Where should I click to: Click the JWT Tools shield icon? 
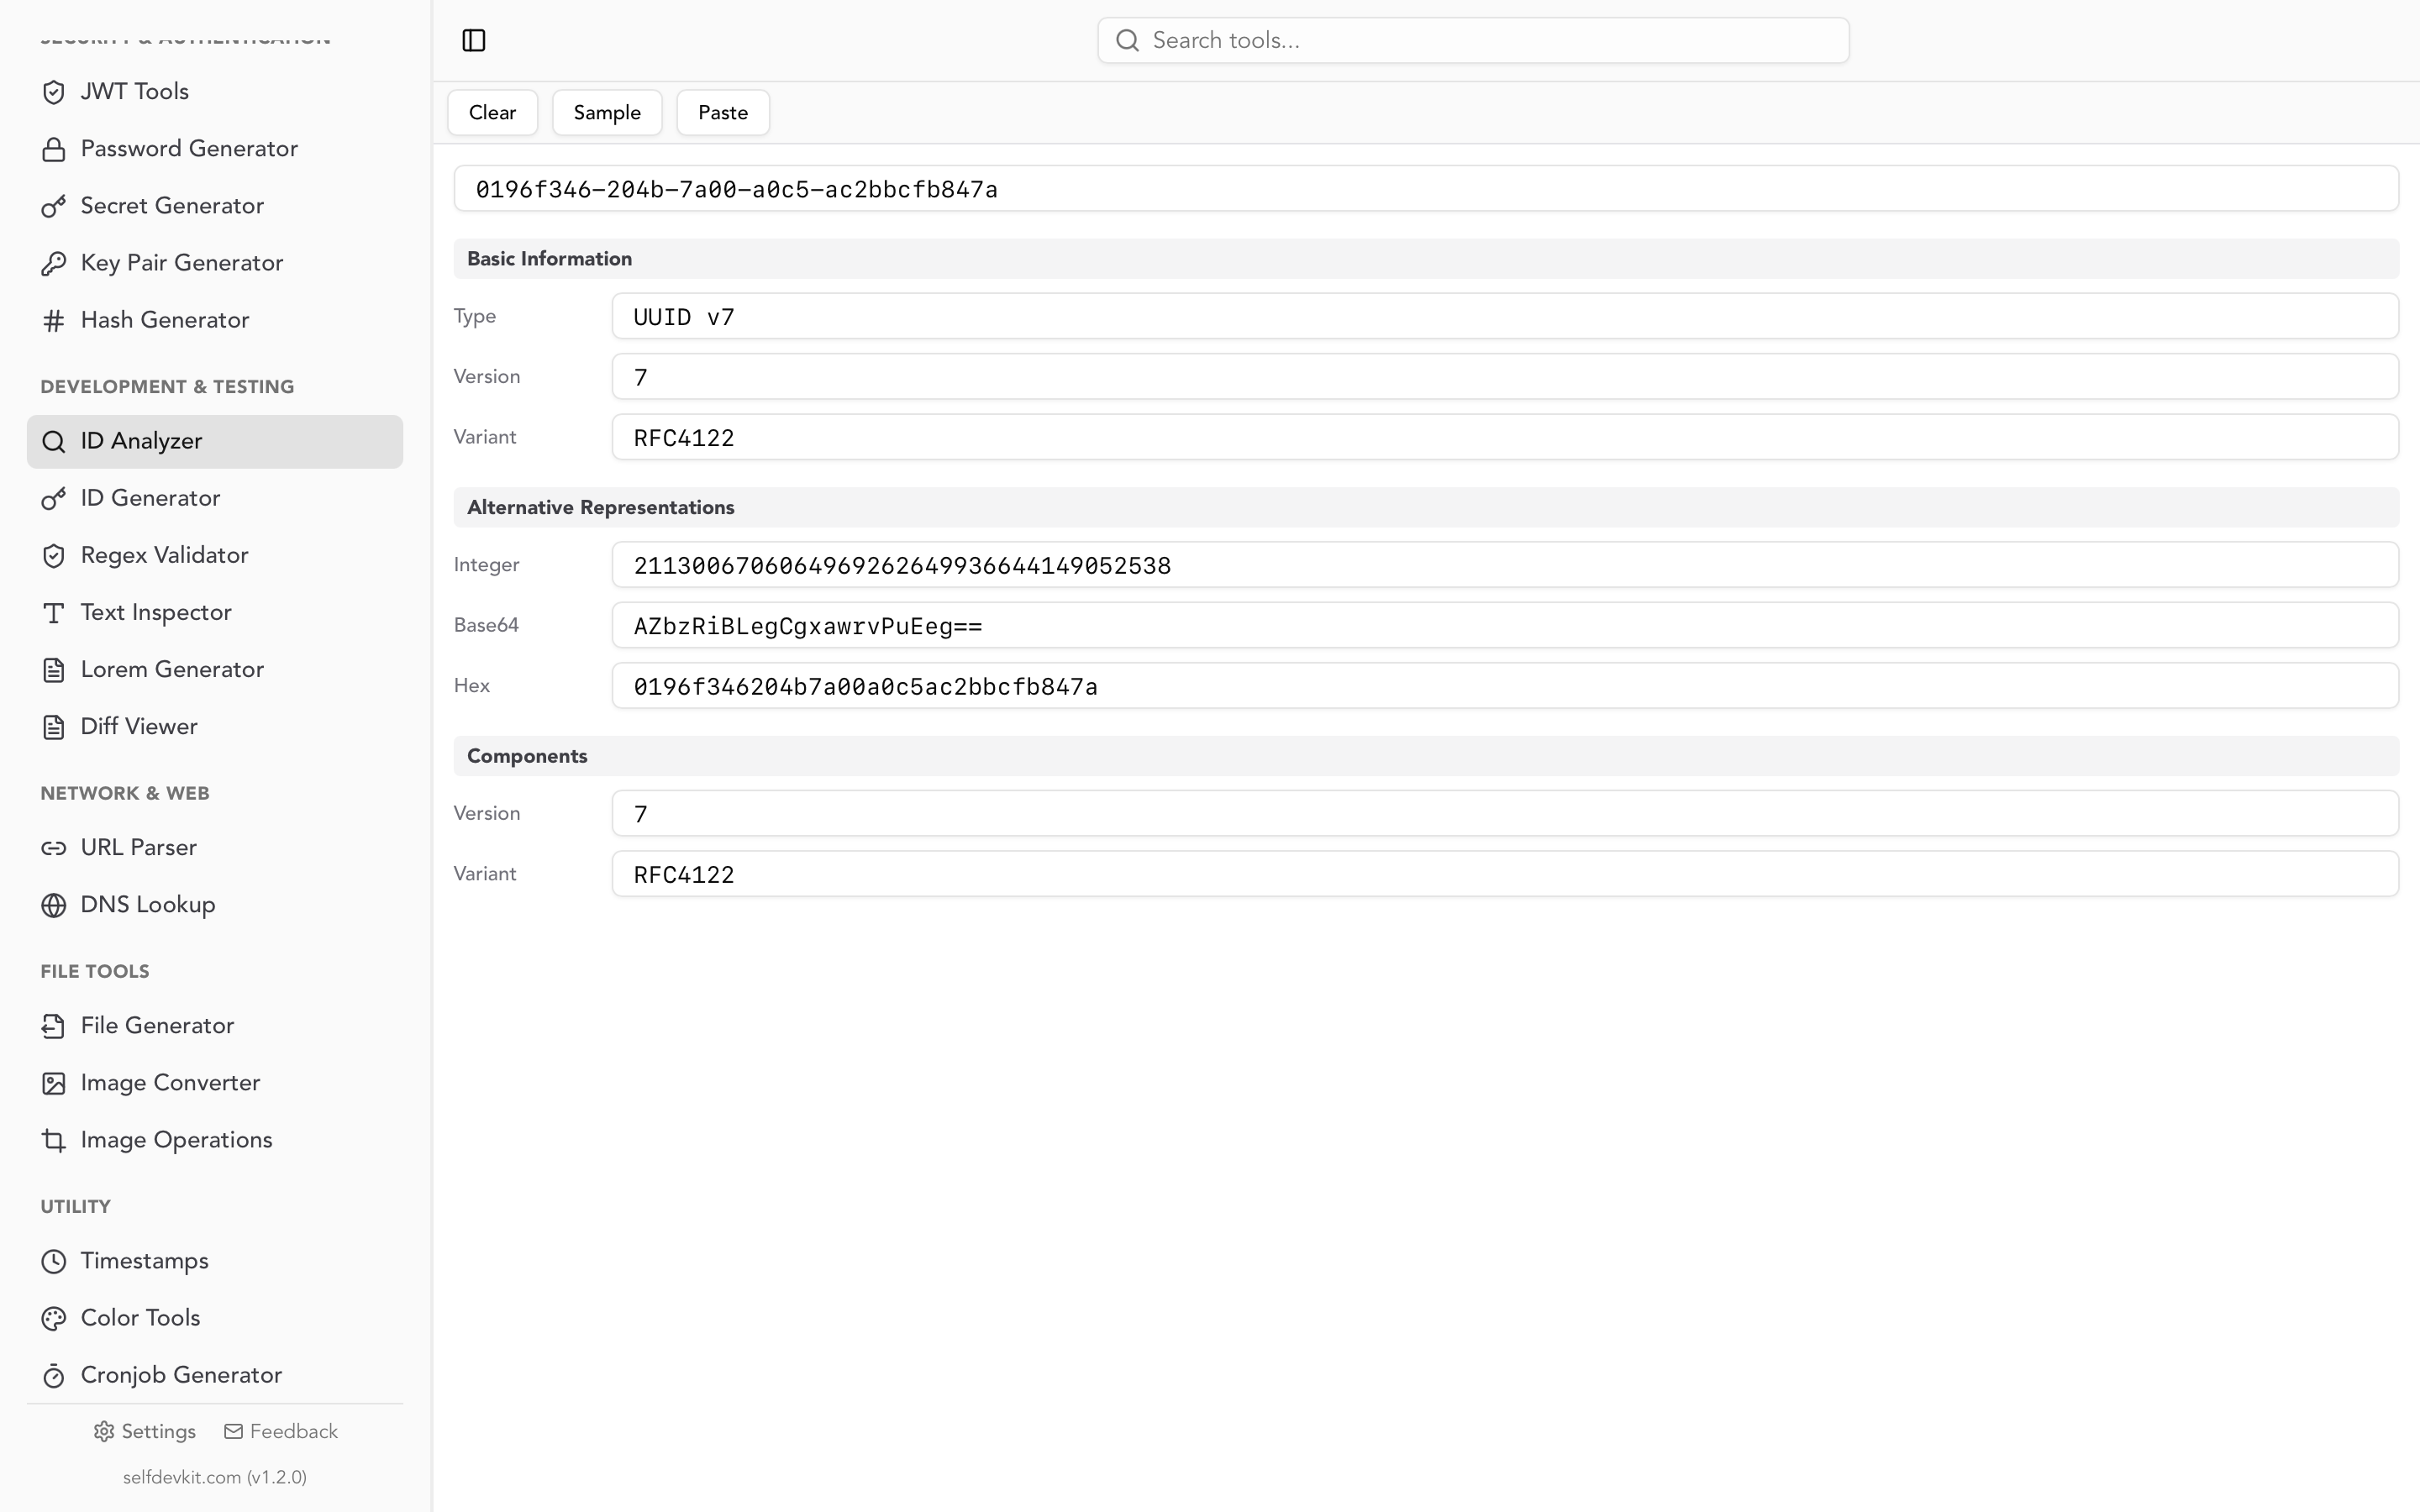click(54, 92)
